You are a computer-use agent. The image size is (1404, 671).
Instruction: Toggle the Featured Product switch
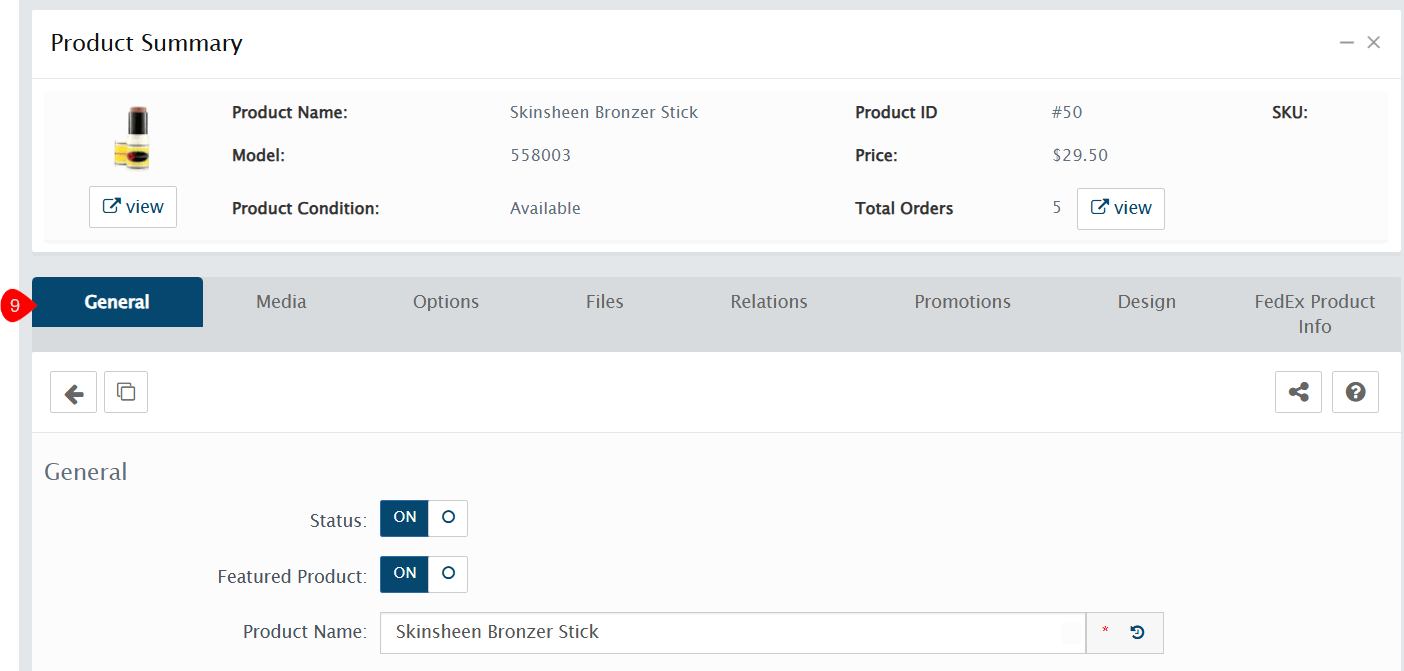[423, 574]
